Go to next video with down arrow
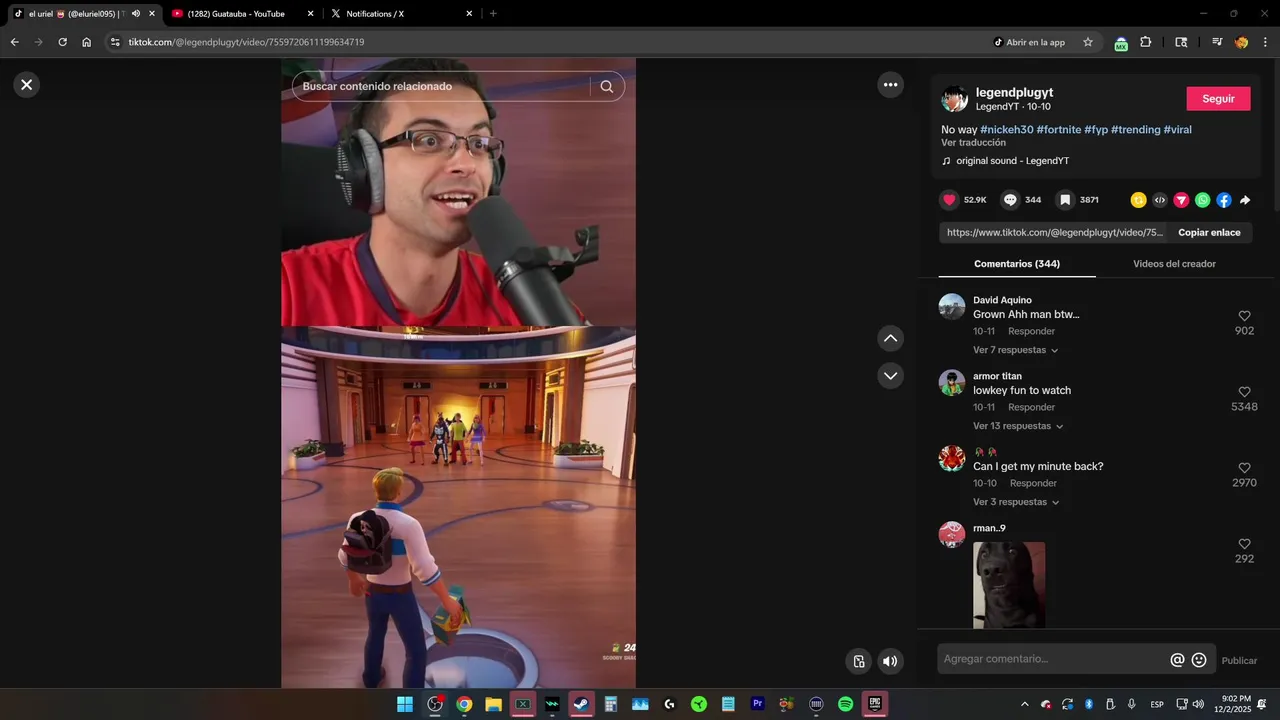 tap(891, 376)
